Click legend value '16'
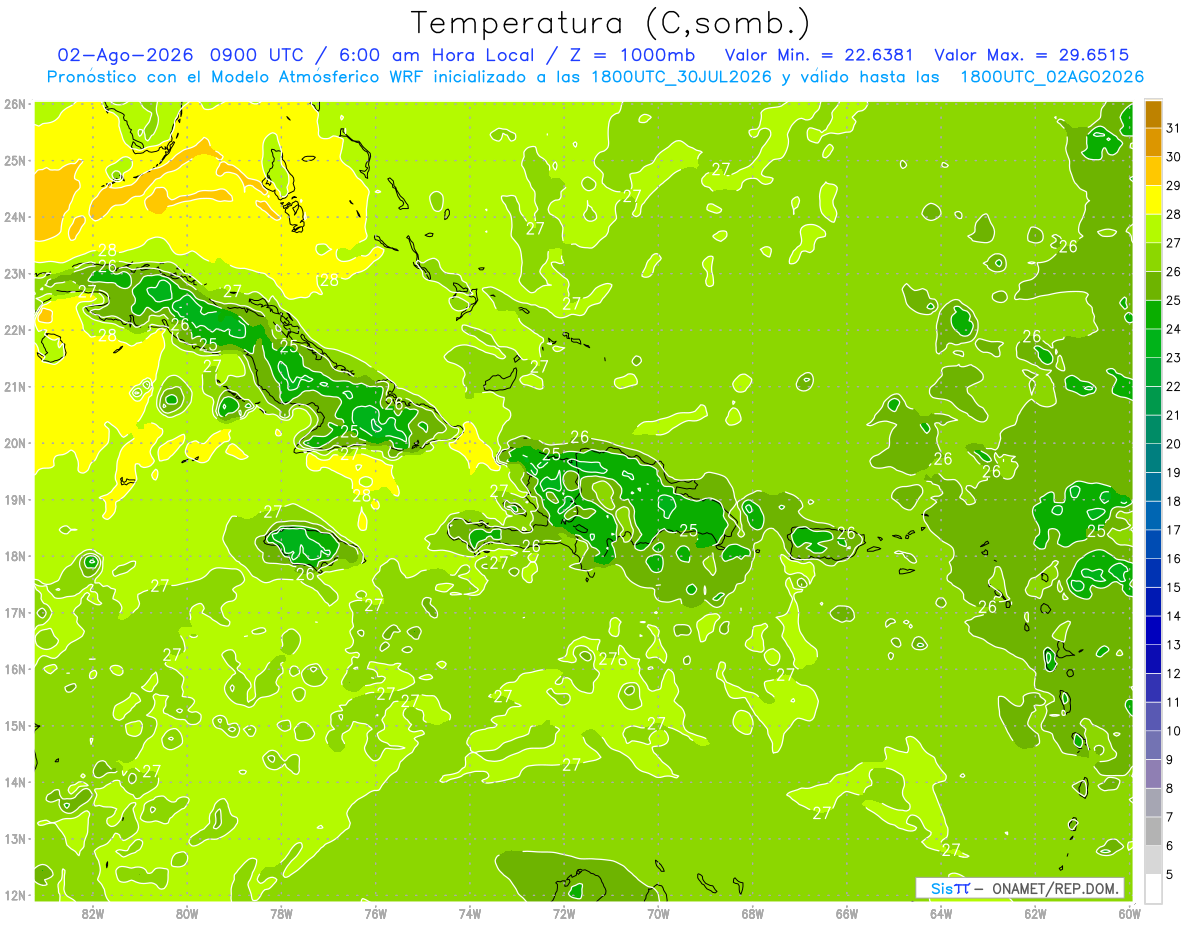 point(1174,559)
